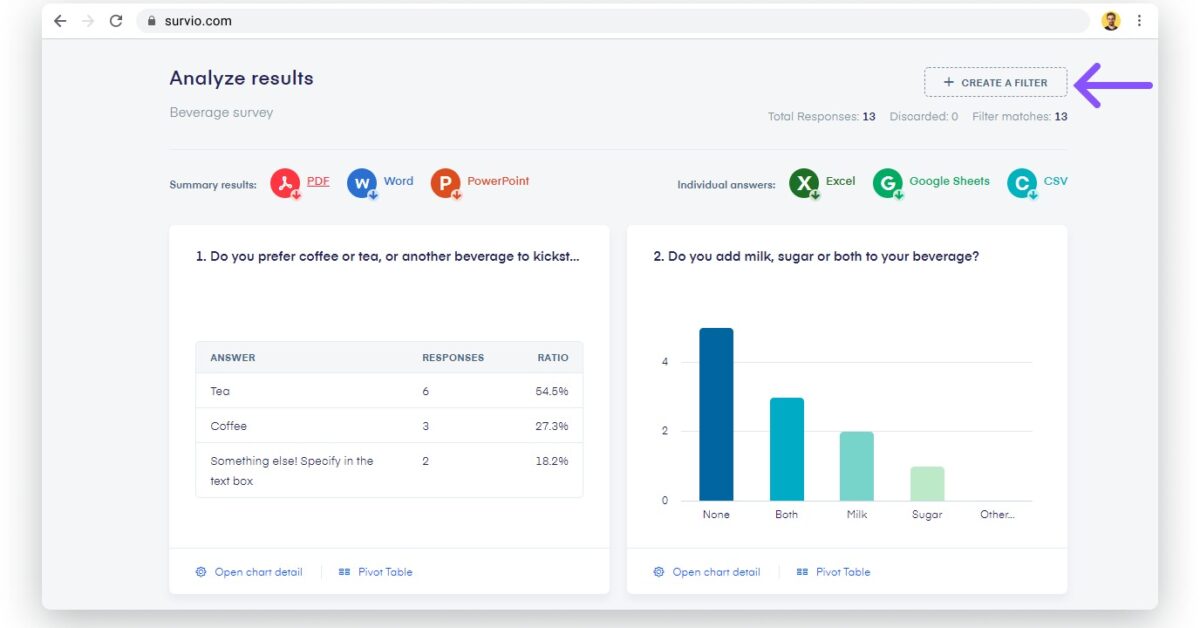
Task: Click the user profile avatar
Action: tap(1111, 21)
